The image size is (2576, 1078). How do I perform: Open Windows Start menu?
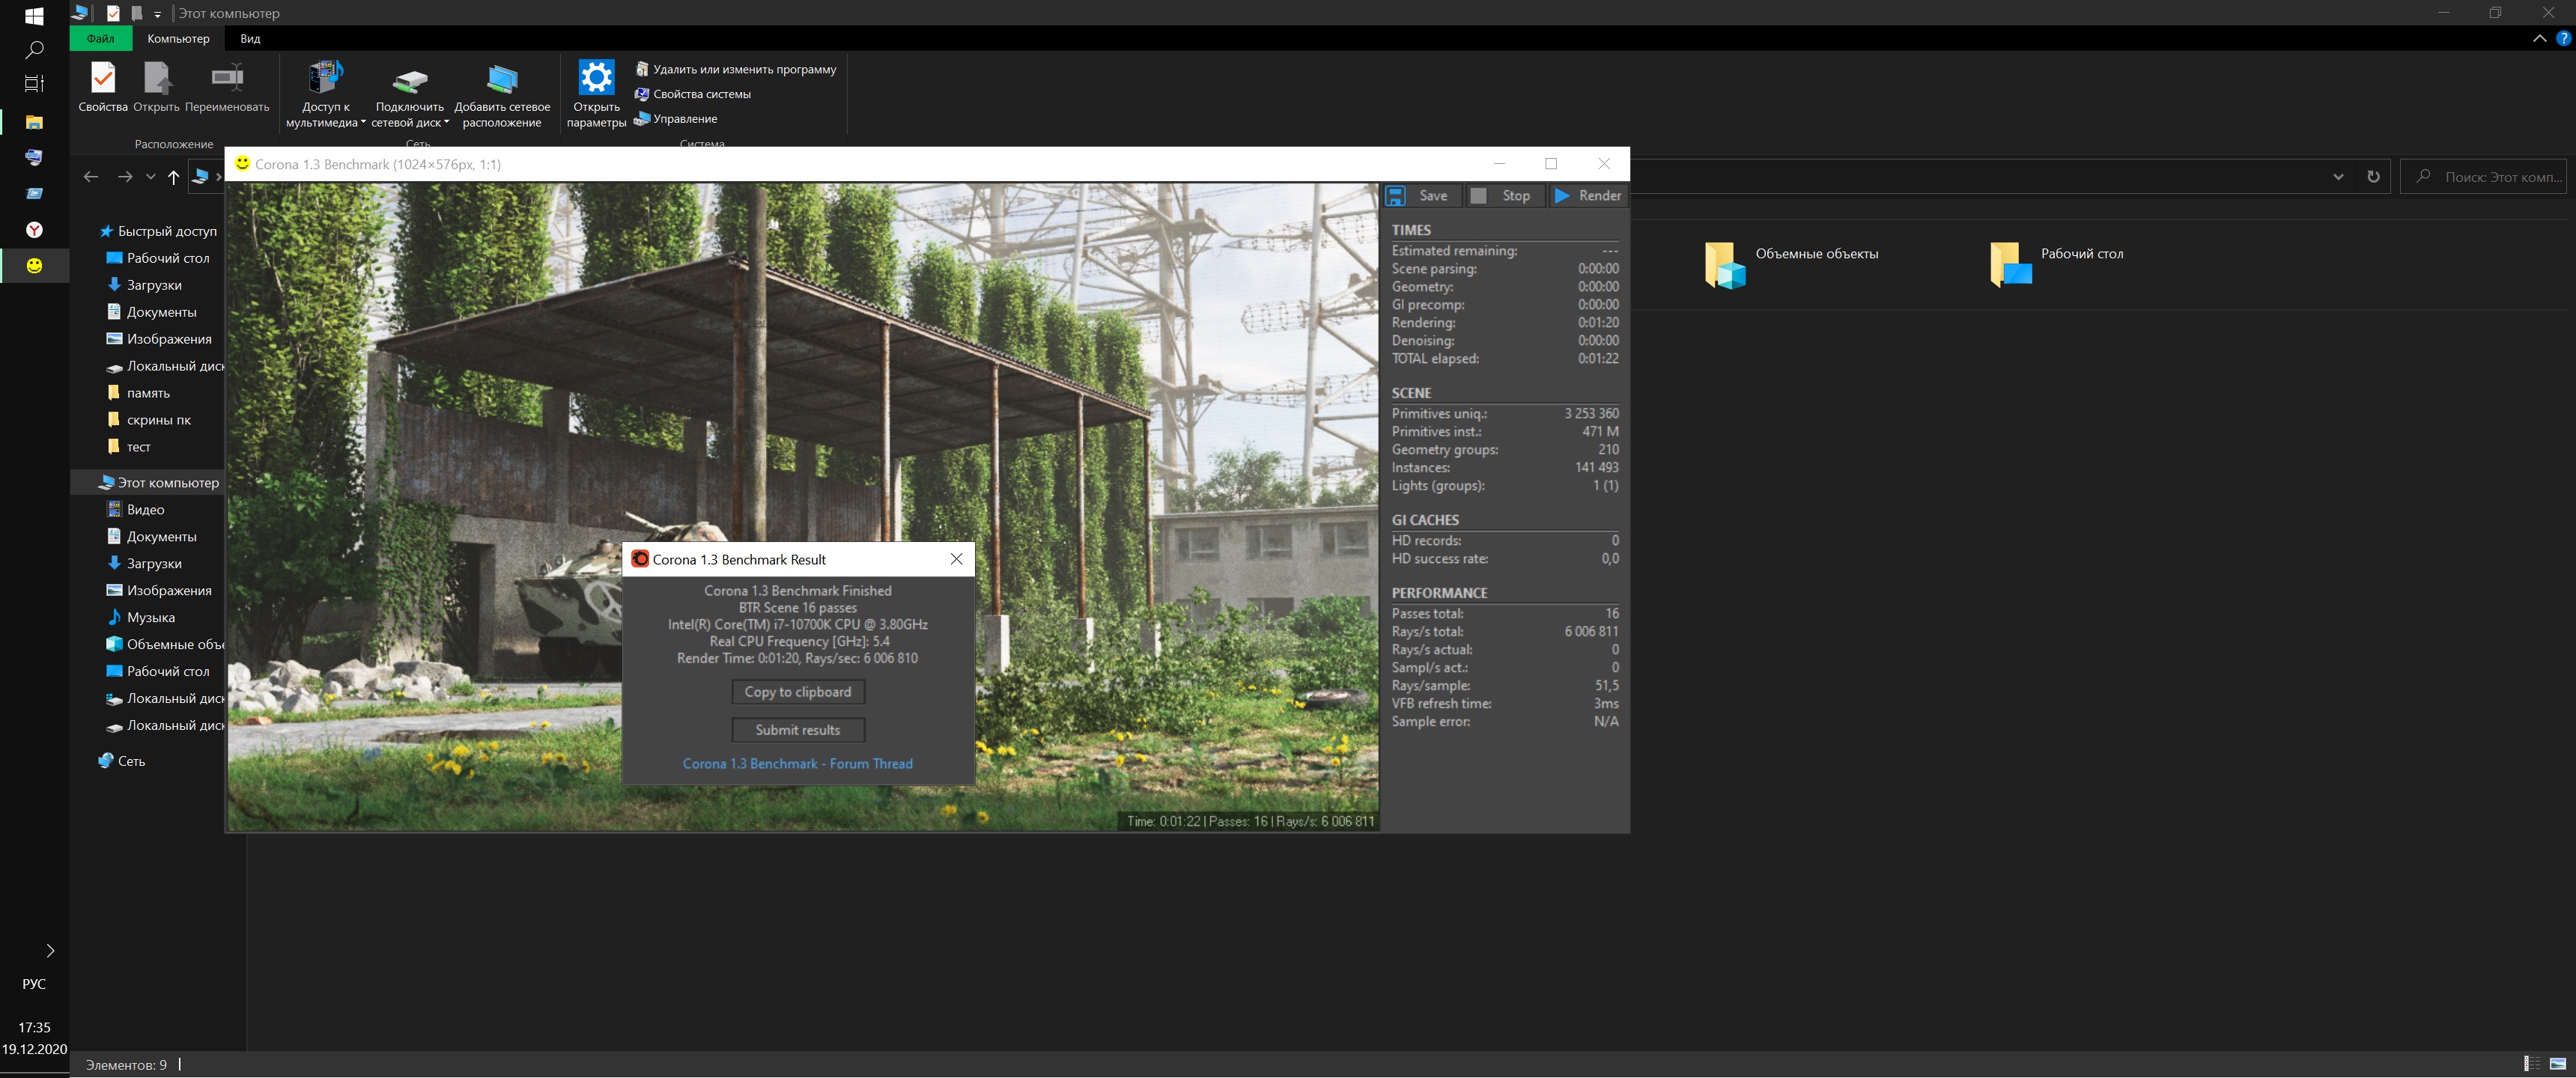pyautogui.click(x=34, y=16)
